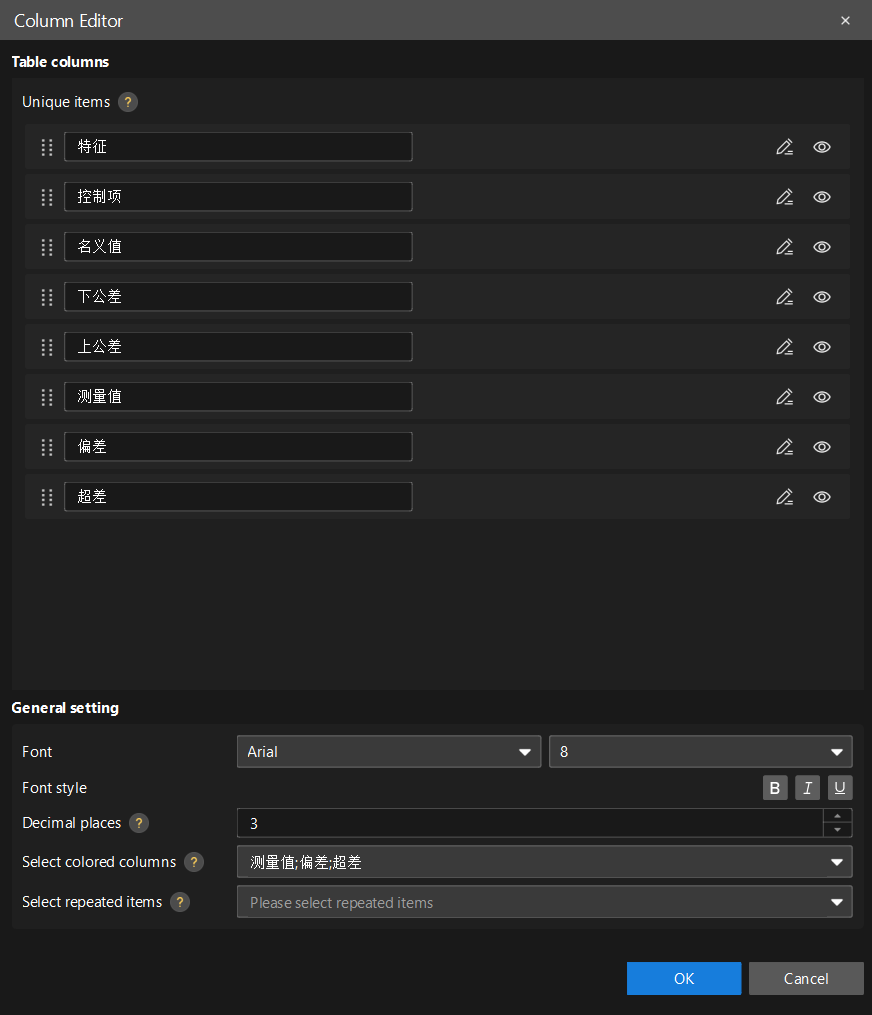
Task: Click the OK button
Action: pos(684,978)
